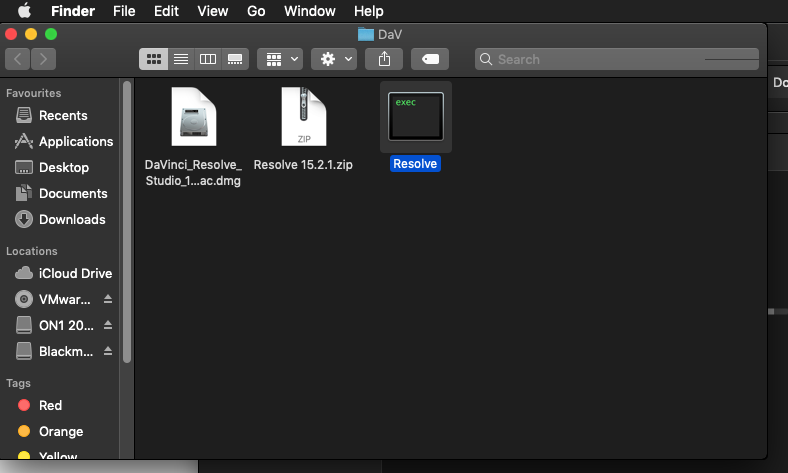Click the Resolve 15.2.1.zip file name
This screenshot has height=473, width=788.
pos(303,165)
